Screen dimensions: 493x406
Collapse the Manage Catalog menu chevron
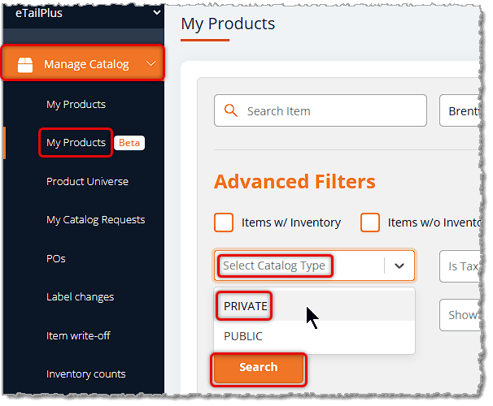click(x=151, y=63)
